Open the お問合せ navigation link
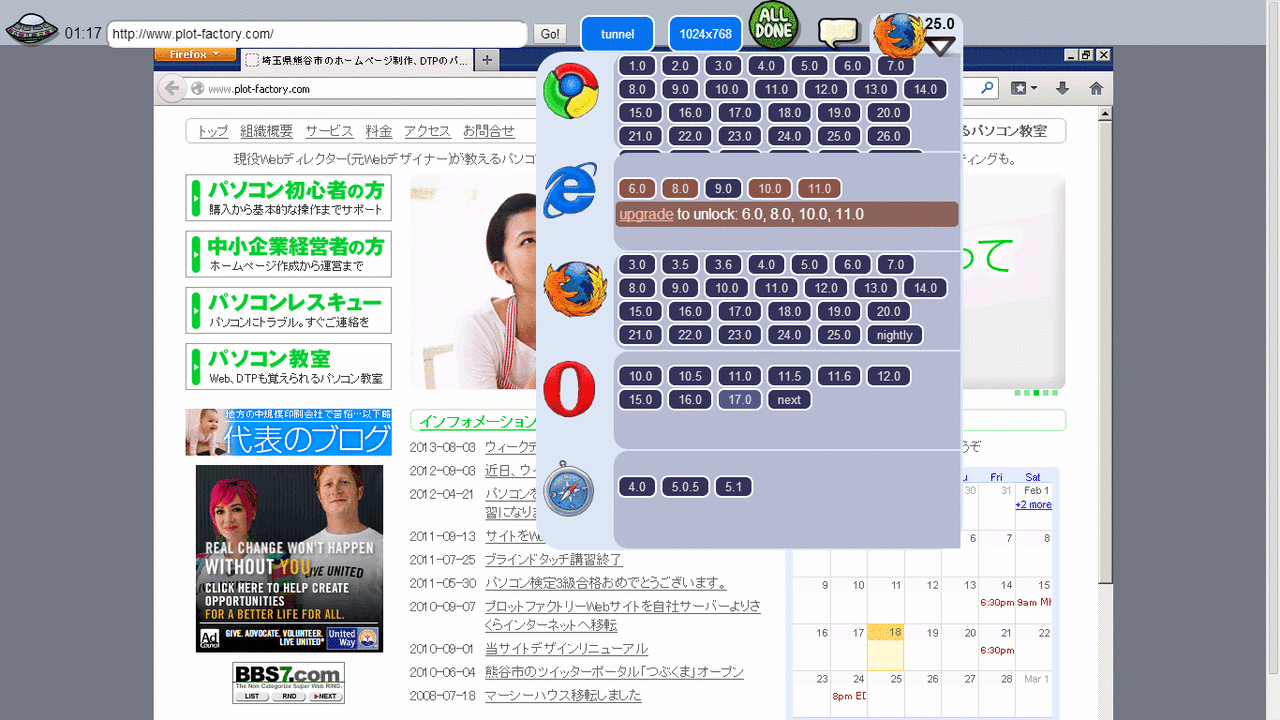 point(489,131)
